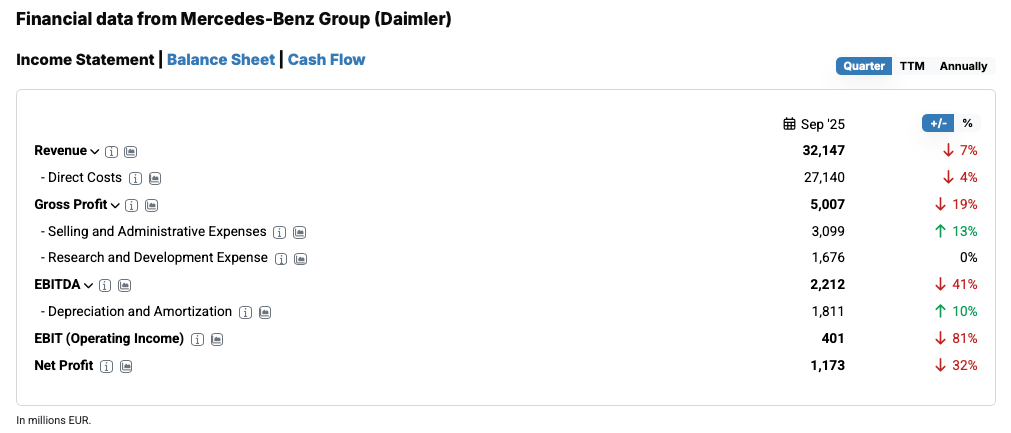Open the info icon for Net Profit
This screenshot has height=433, width=1011.
(107, 367)
